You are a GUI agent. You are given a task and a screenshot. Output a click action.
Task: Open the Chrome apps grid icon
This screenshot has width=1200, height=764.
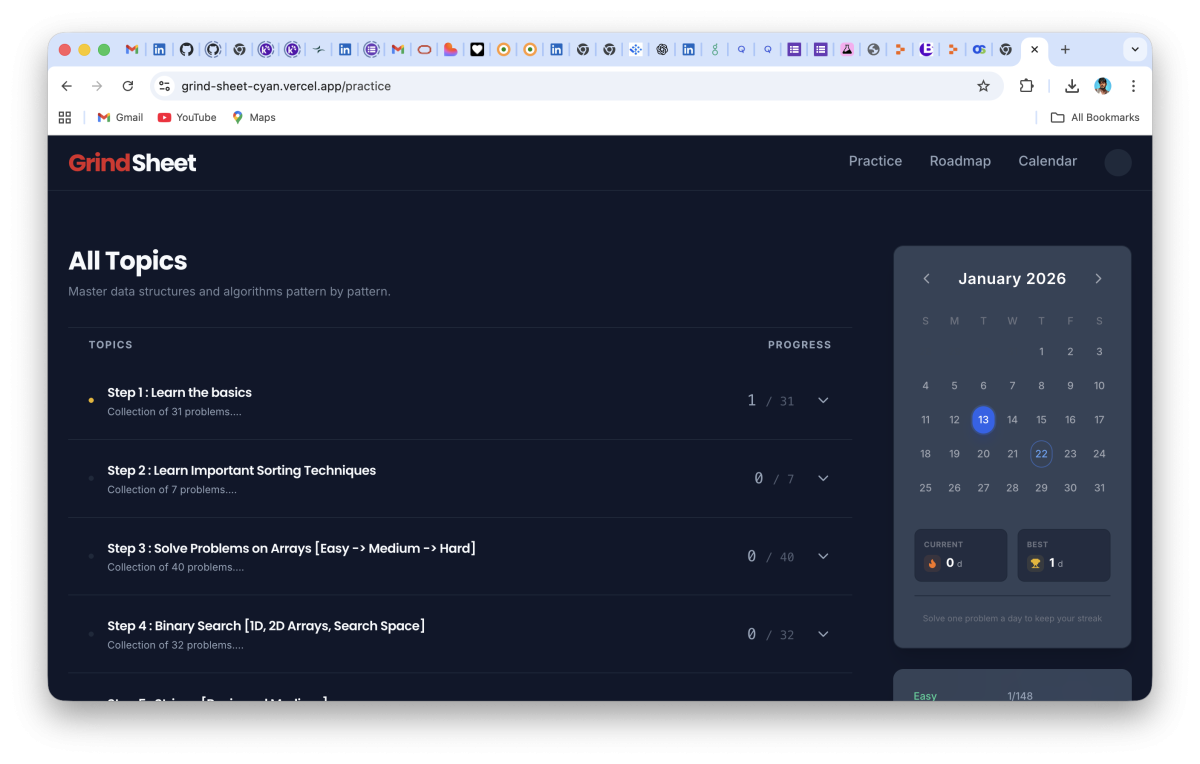65,117
